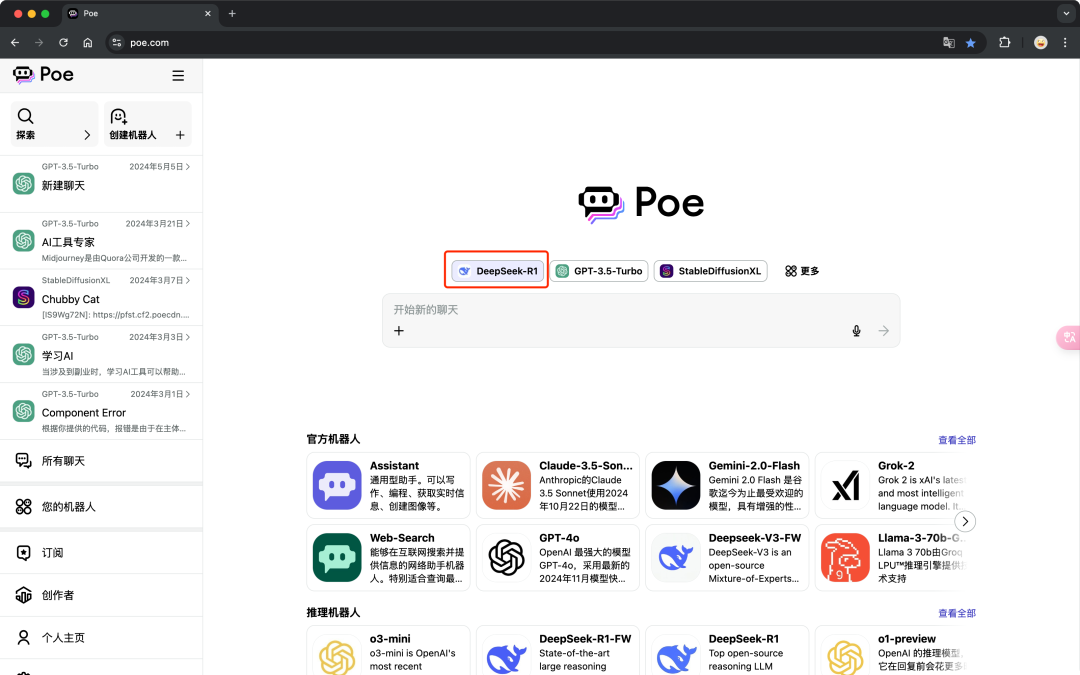The height and width of the screenshot is (675, 1080).
Task: Click the plus attachment icon in the message box
Action: pyautogui.click(x=399, y=330)
